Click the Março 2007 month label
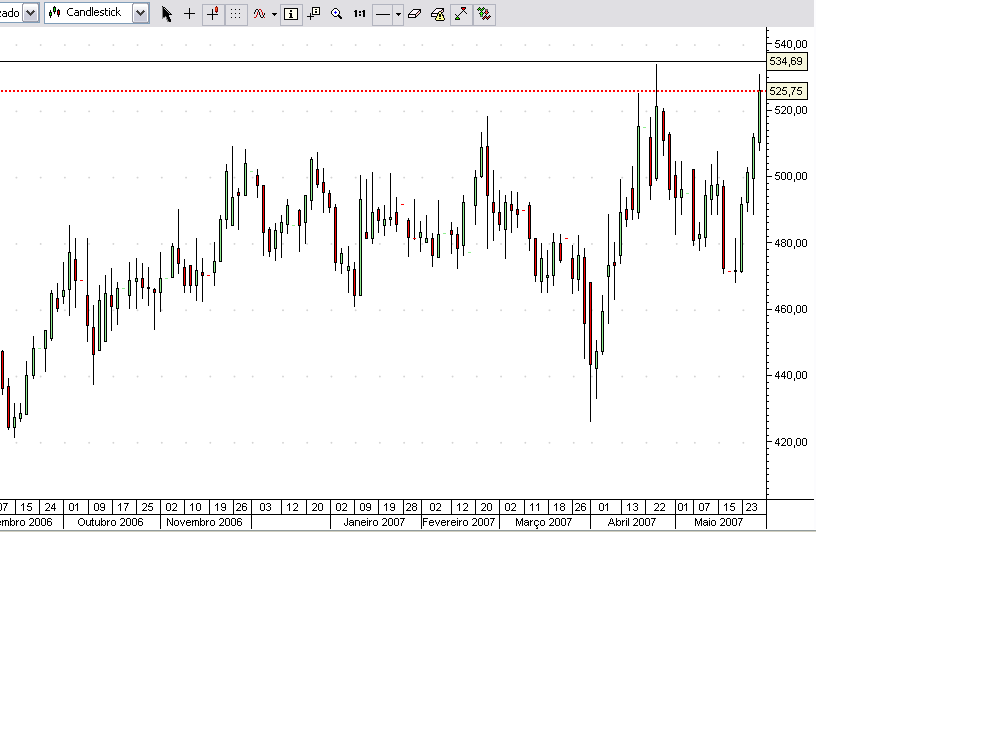 point(543,522)
